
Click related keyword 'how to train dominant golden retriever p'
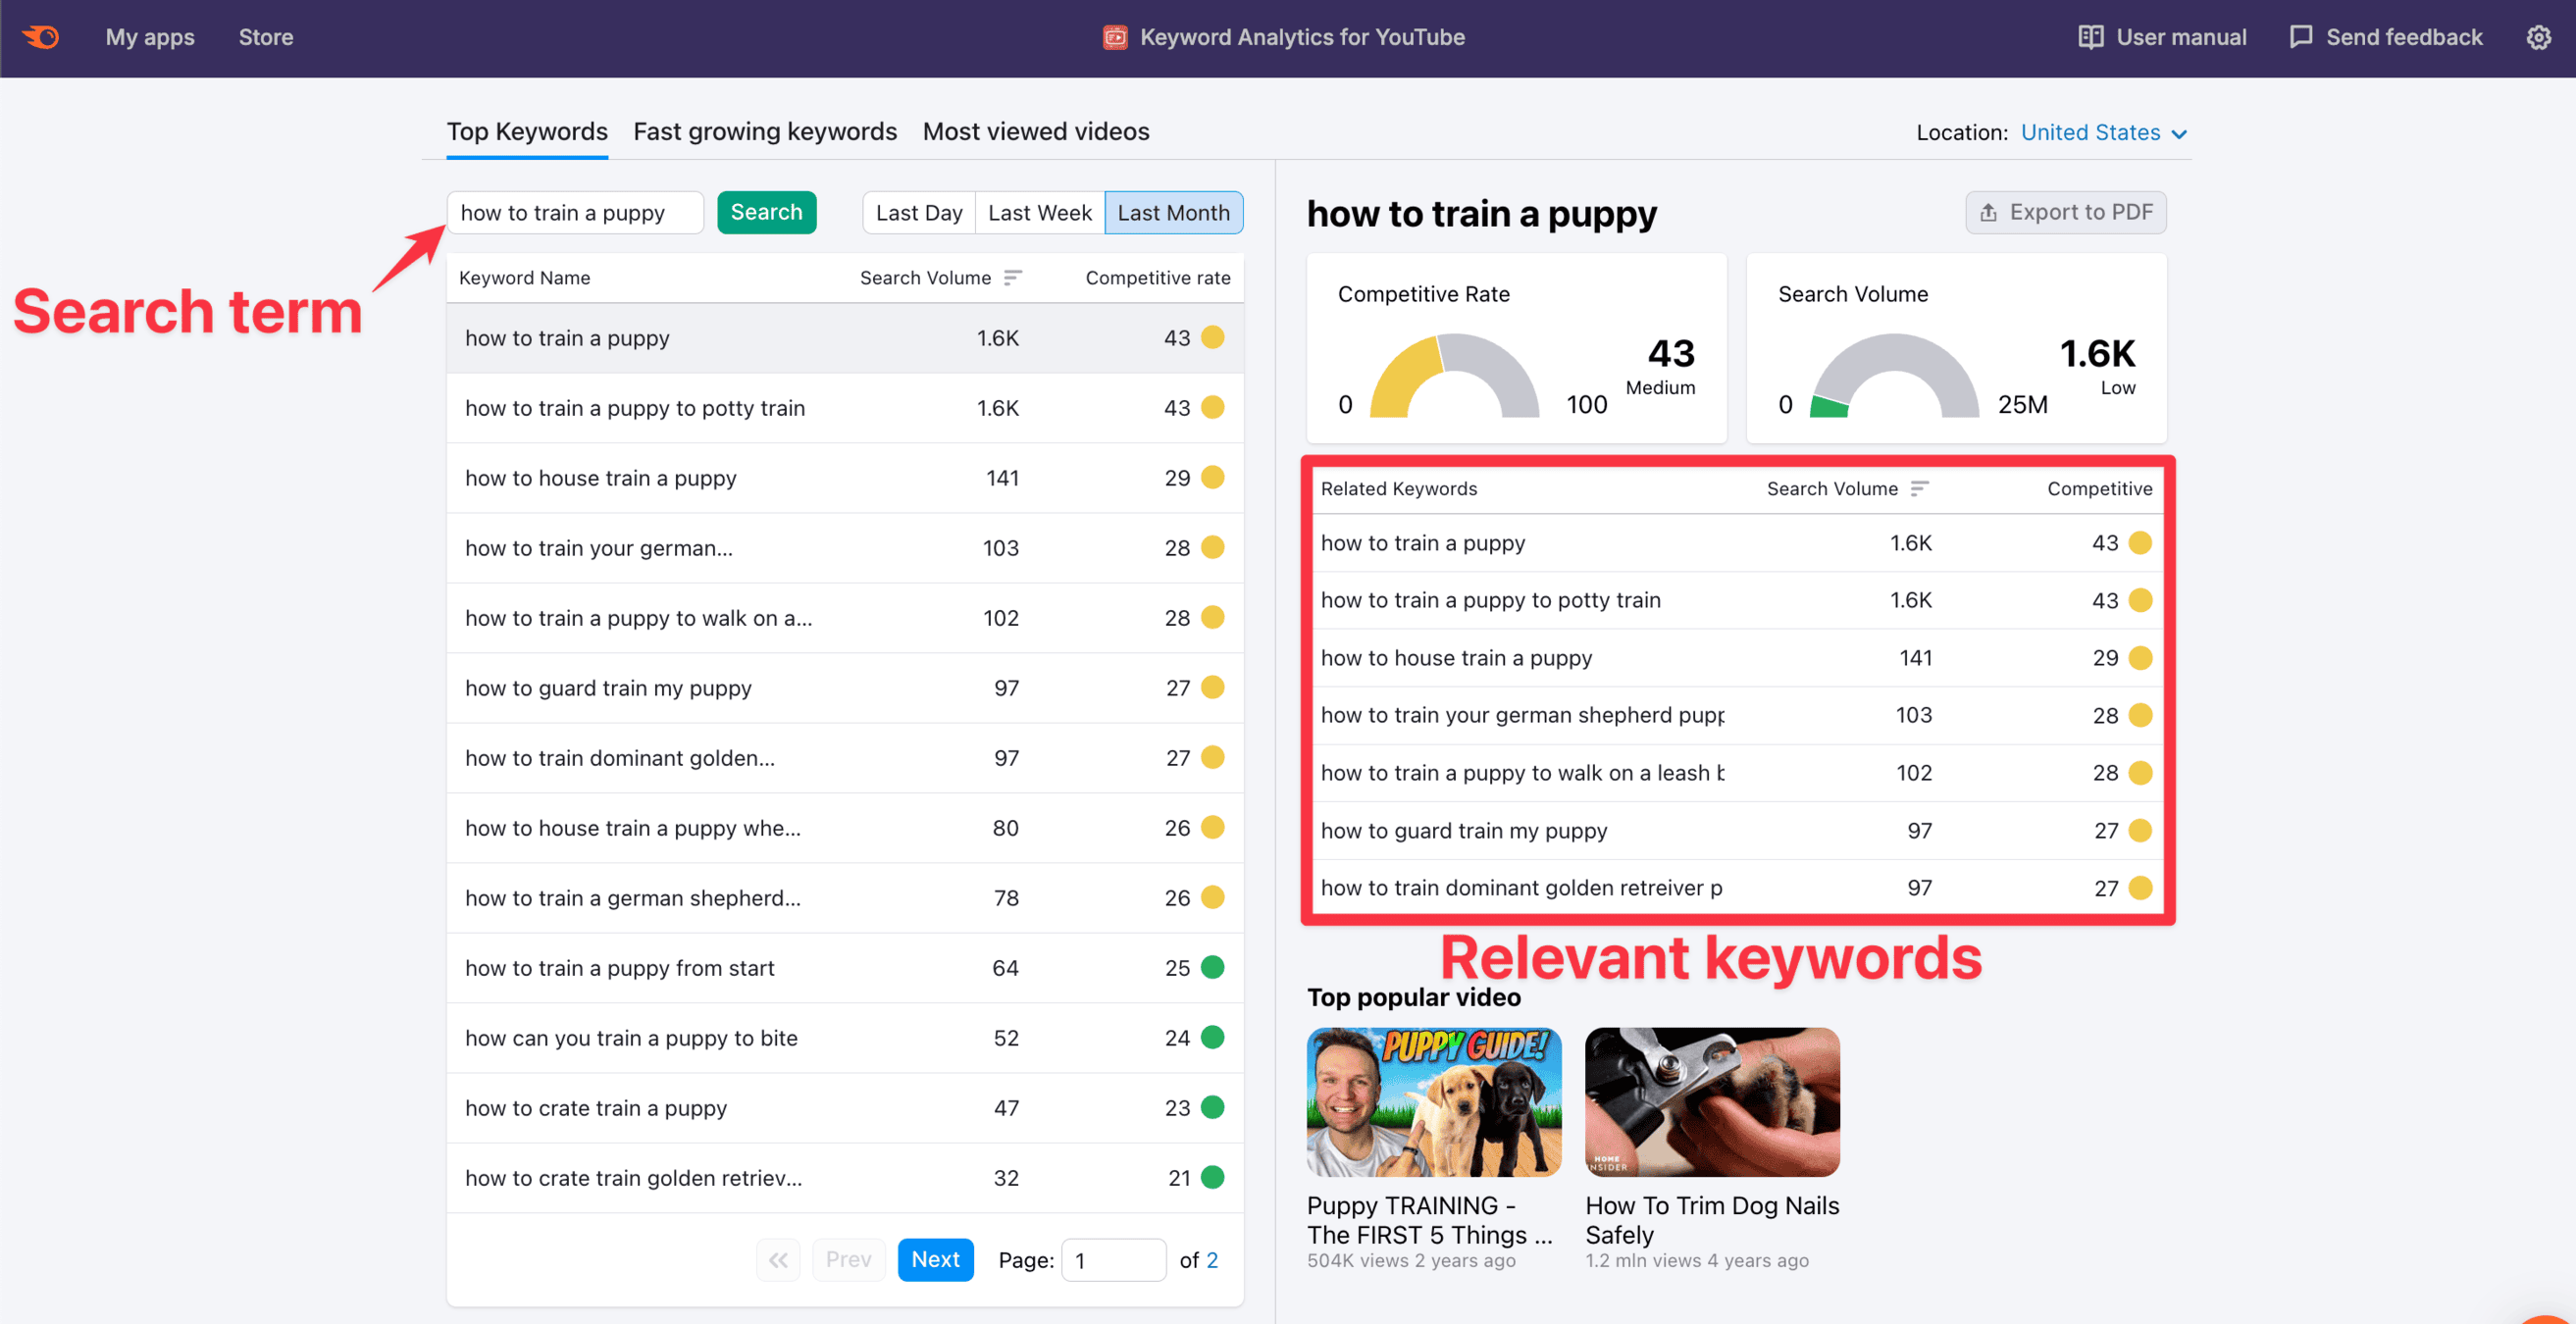coord(1521,888)
